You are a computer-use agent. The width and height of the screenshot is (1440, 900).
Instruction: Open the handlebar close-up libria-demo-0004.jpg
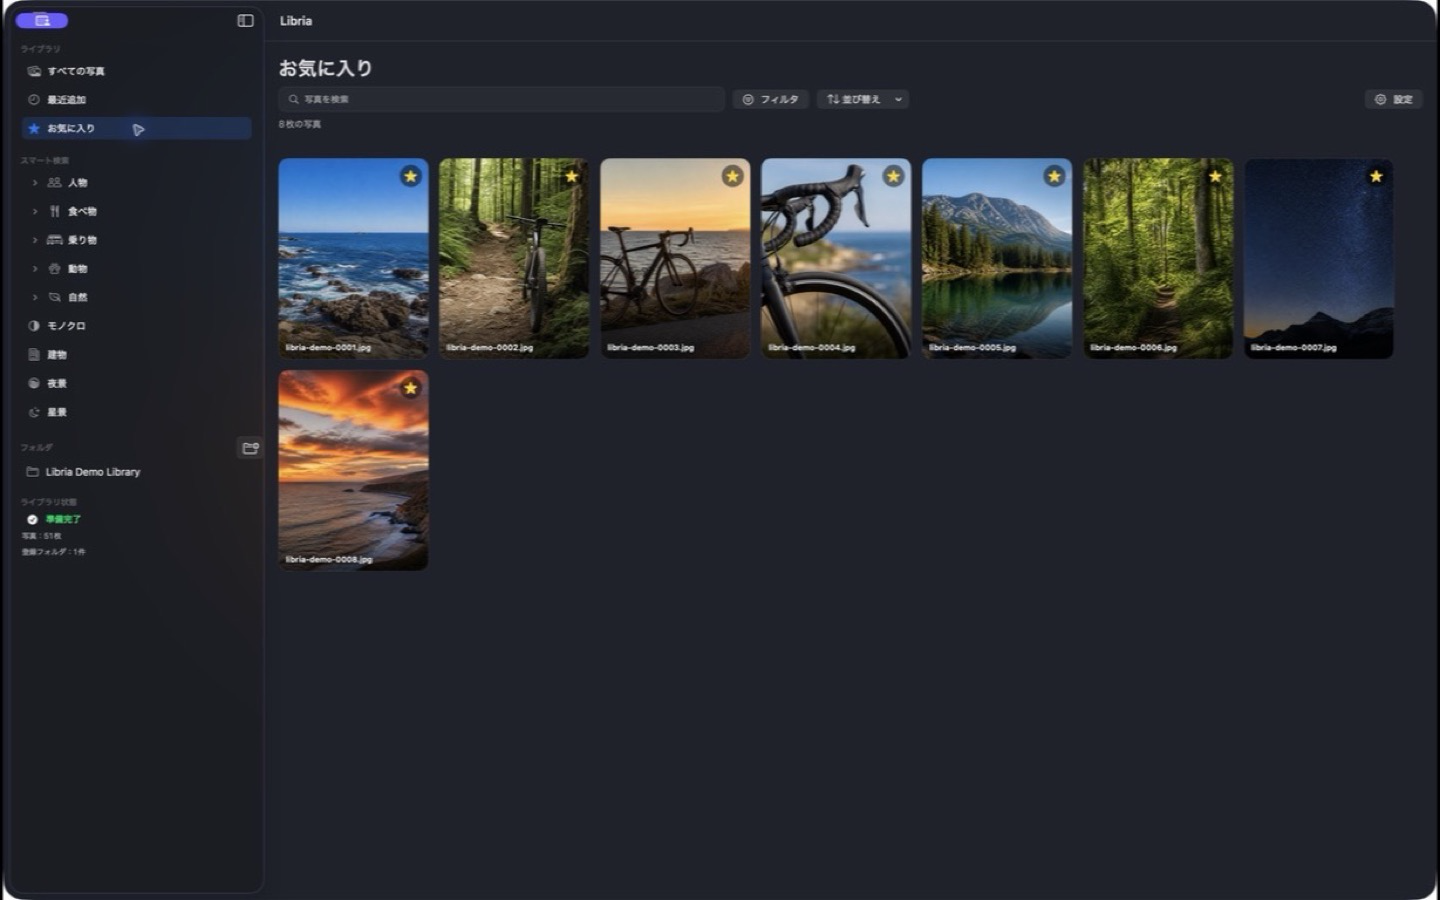[836, 258]
